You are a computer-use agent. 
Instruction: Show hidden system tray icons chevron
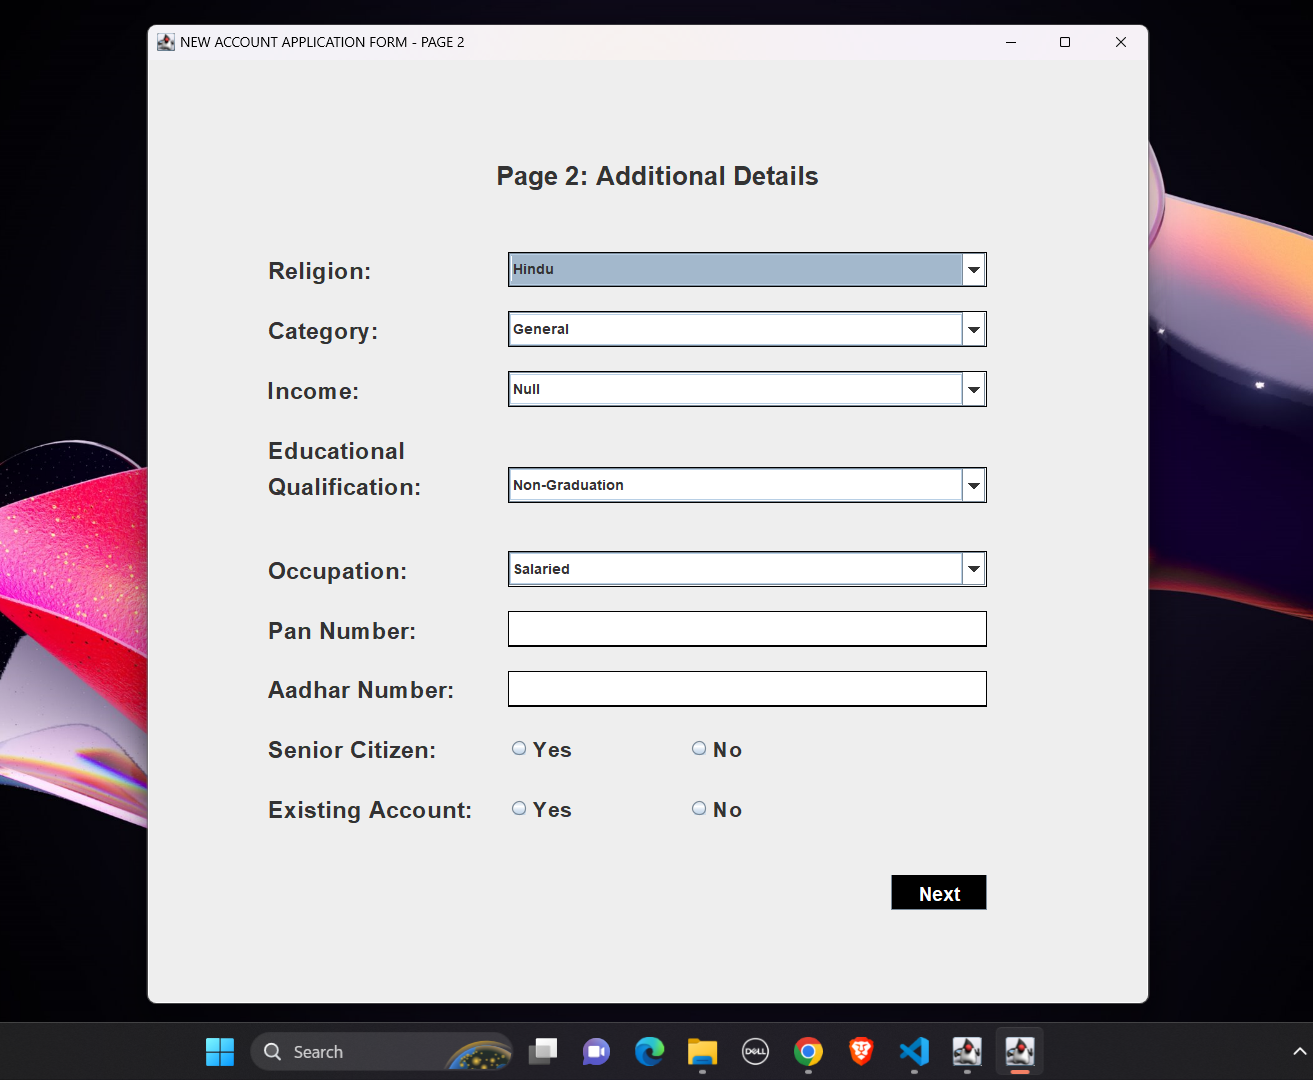(x=1299, y=1052)
